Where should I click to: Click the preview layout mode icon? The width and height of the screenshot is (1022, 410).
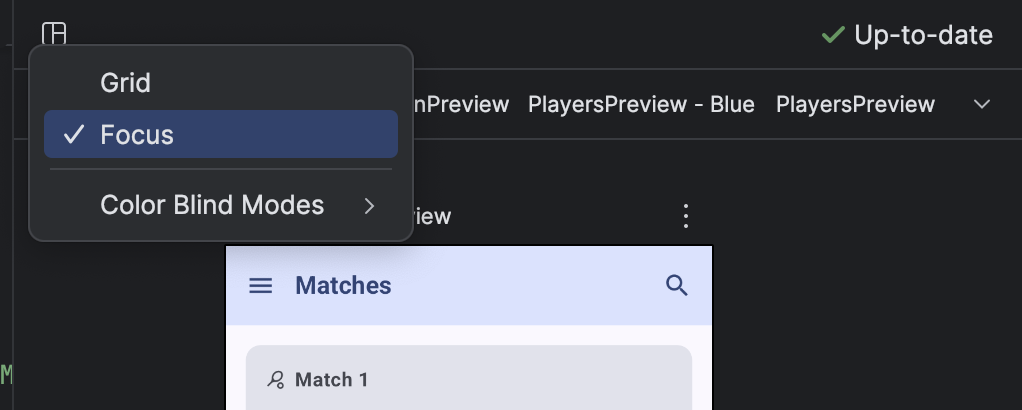pyautogui.click(x=54, y=34)
